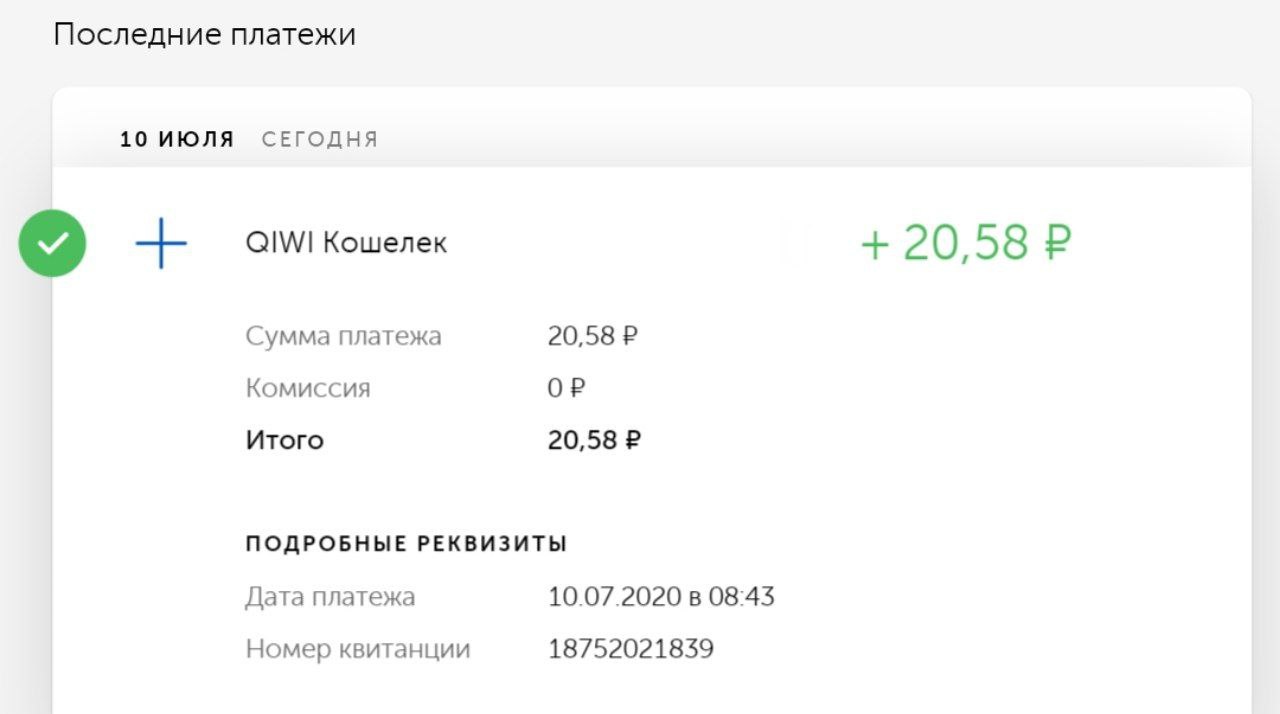Click the green +20,58 ₽ amount

click(x=966, y=243)
